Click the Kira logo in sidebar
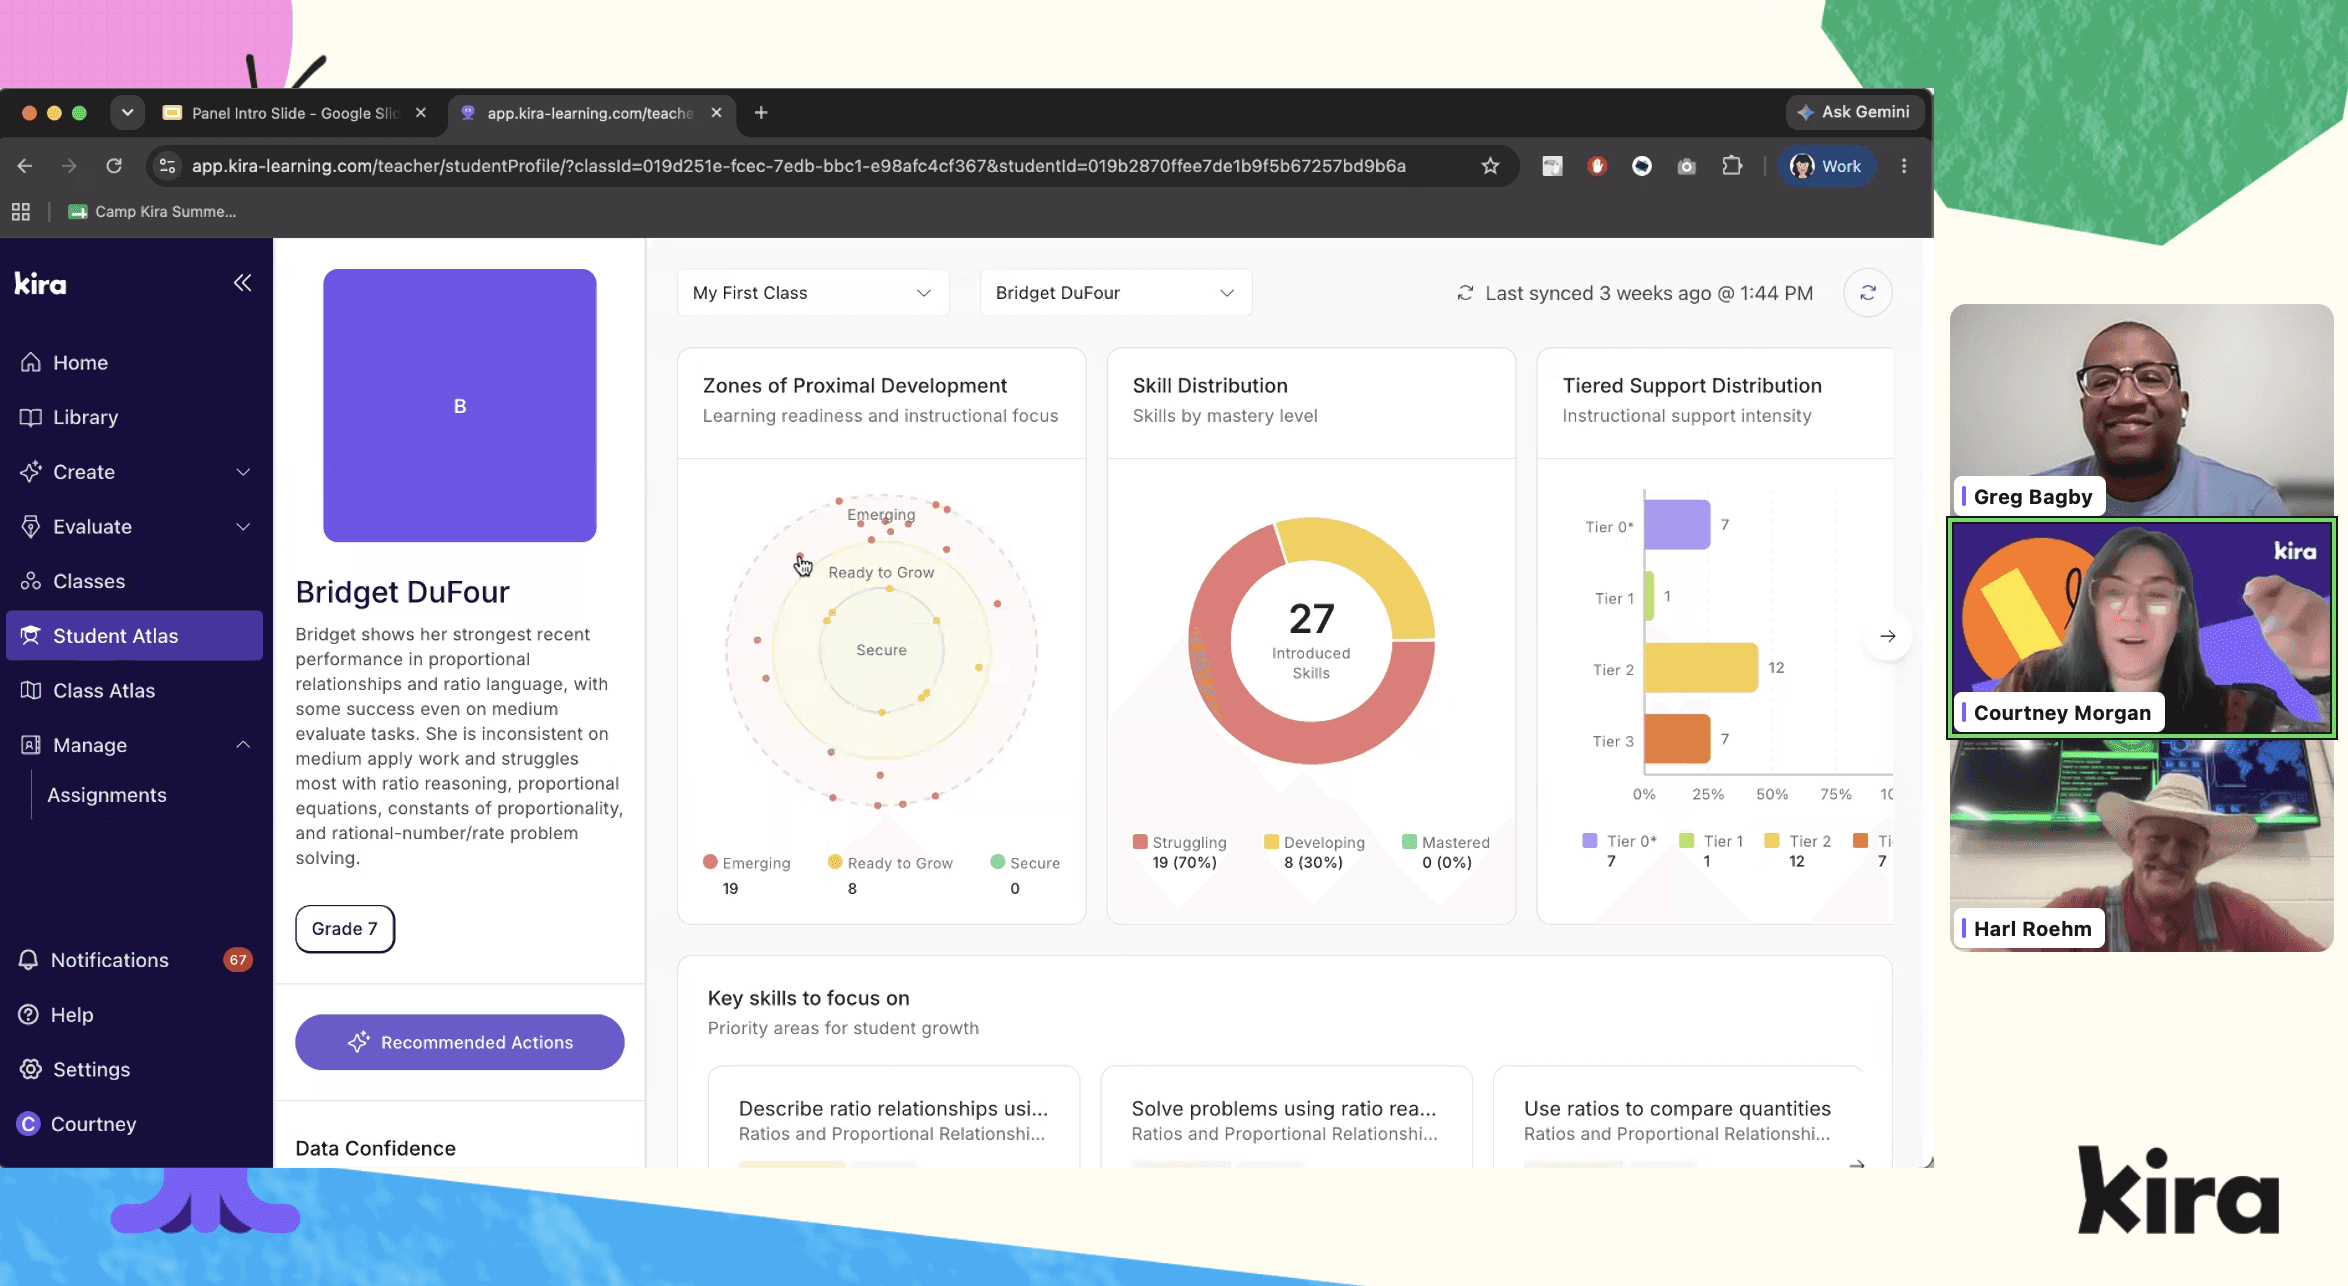This screenshot has height=1286, width=2348. point(41,284)
